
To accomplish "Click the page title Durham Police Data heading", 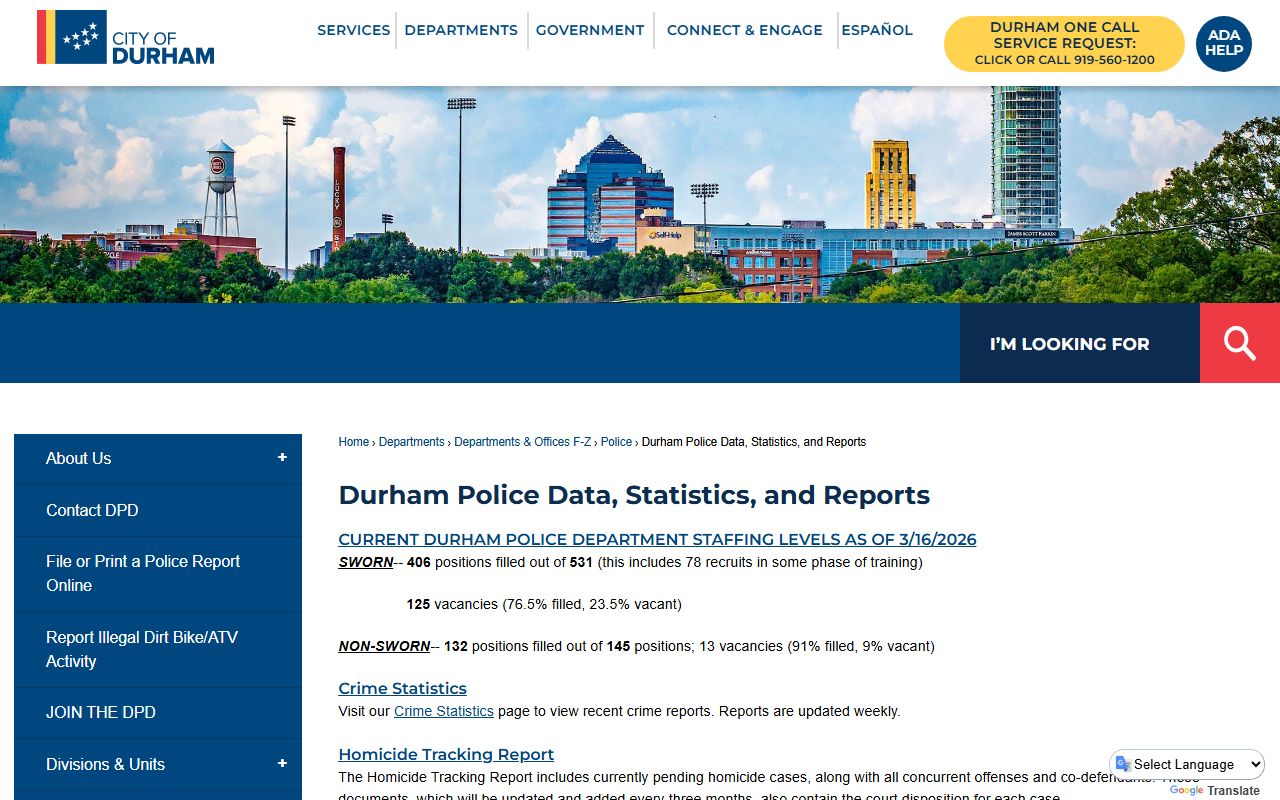I will click(x=634, y=495).
